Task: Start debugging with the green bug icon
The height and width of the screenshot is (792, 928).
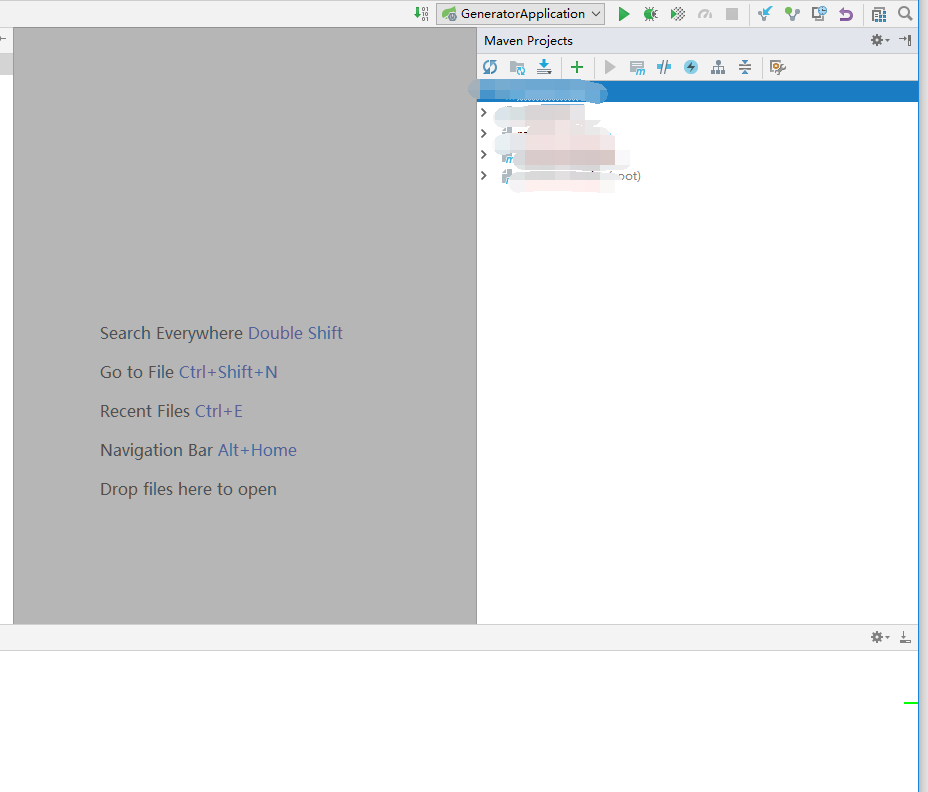Action: pyautogui.click(x=650, y=14)
